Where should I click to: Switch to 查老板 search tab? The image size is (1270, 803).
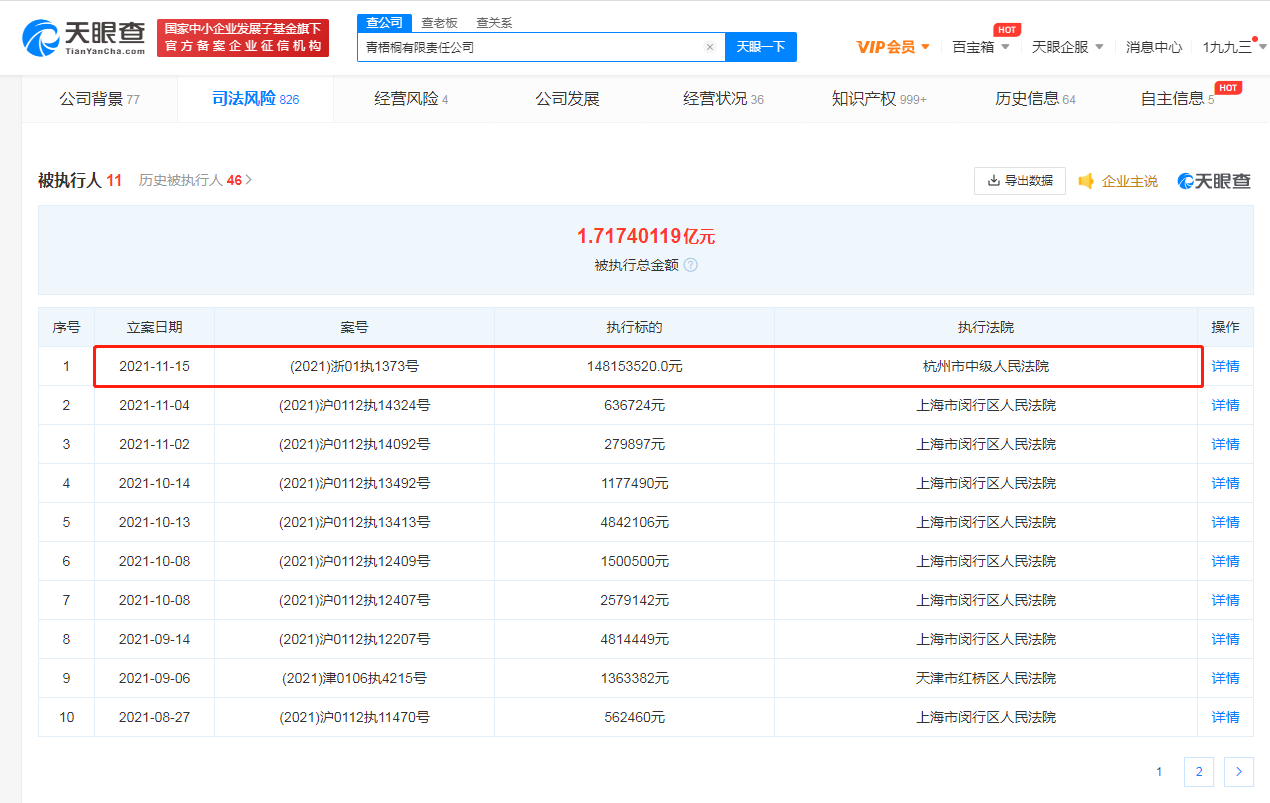tap(438, 23)
